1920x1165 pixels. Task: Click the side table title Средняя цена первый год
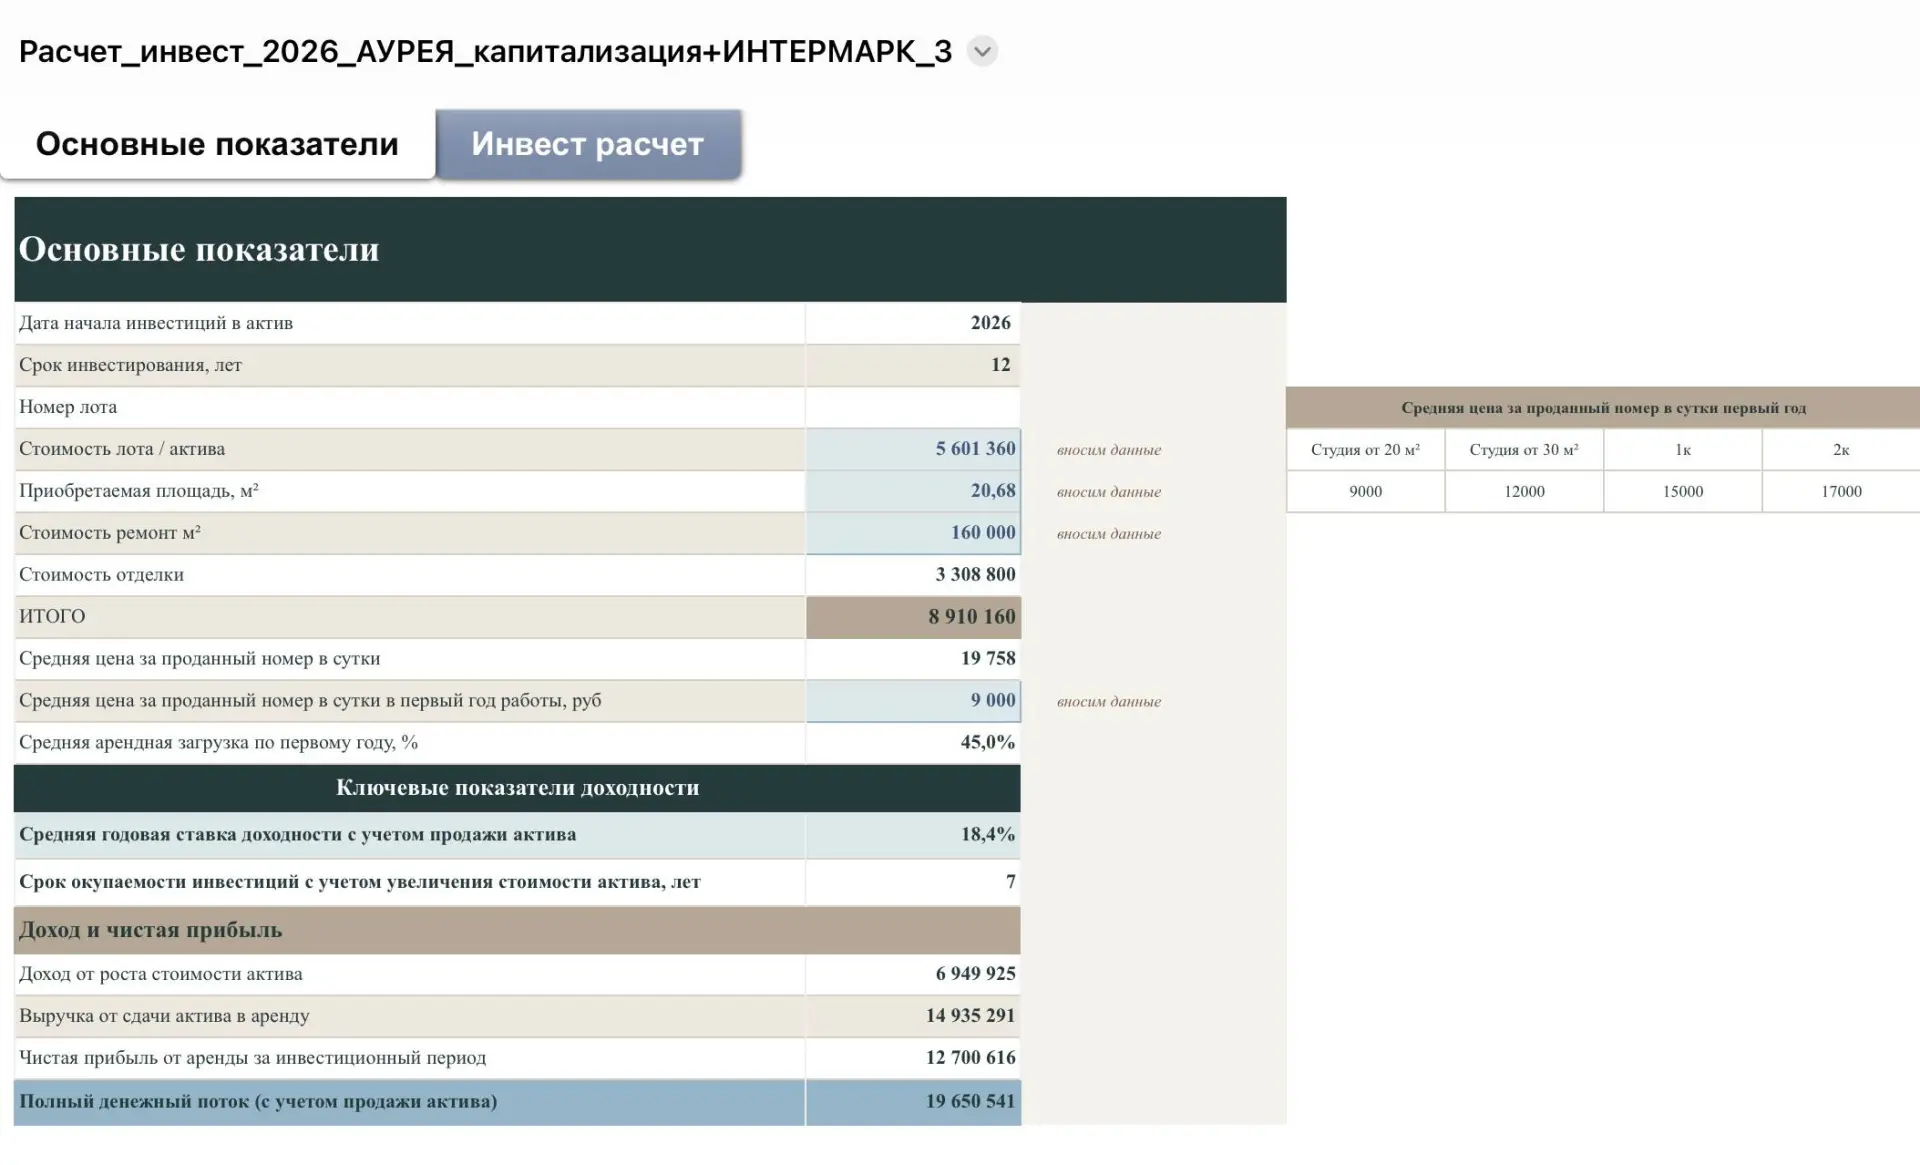click(x=1603, y=408)
